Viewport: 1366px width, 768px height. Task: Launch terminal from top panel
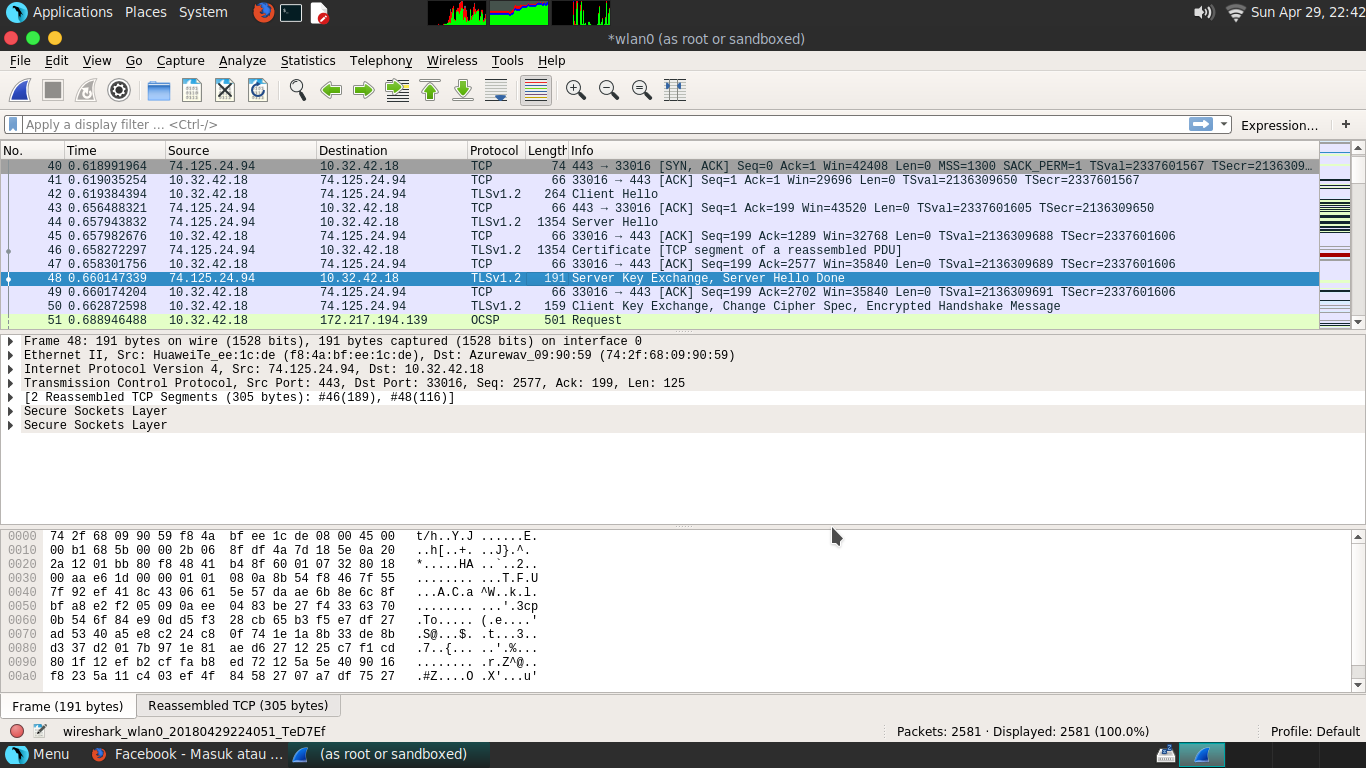[291, 12]
